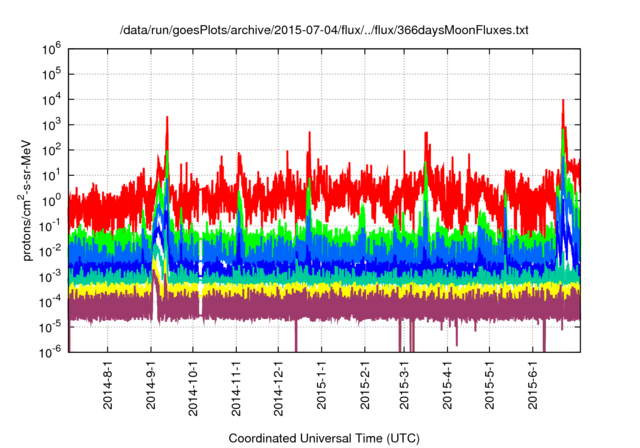Viewport: 640px width, 448px height.
Task: Click the Coordinated Universal Time (UTC) axis label
Action: tap(323, 438)
